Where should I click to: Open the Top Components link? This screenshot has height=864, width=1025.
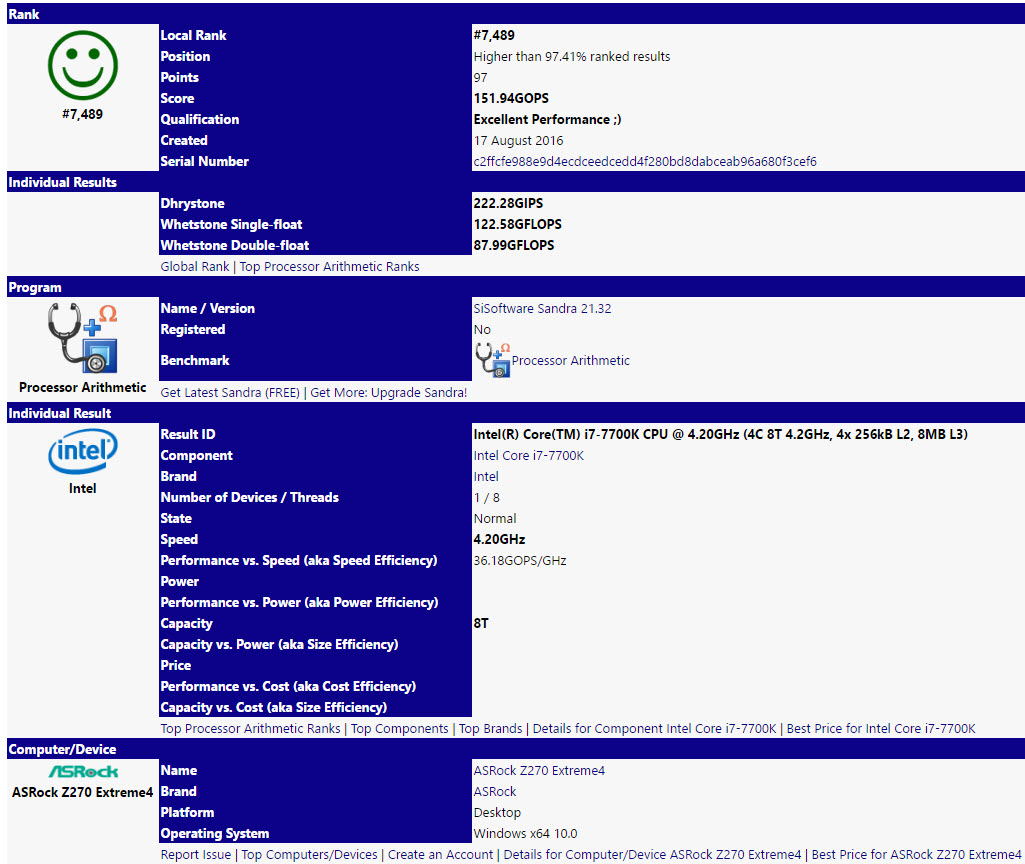pyautogui.click(x=399, y=729)
